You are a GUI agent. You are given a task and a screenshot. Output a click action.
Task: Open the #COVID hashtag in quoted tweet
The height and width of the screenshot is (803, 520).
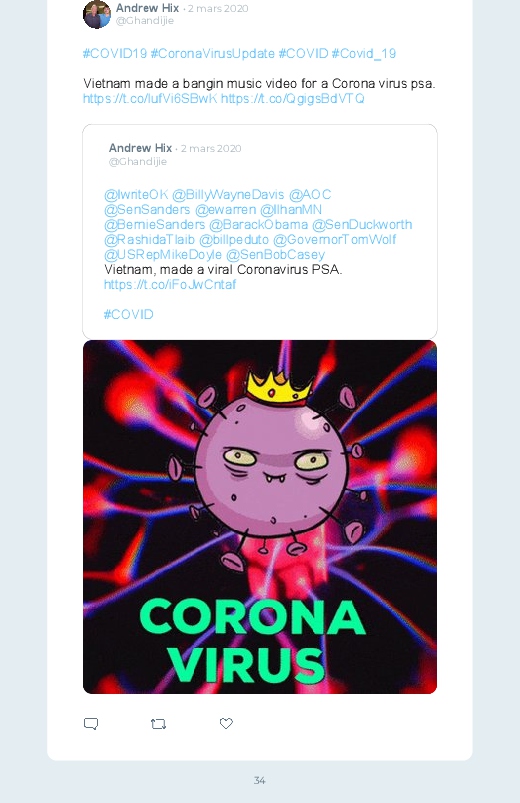129,314
